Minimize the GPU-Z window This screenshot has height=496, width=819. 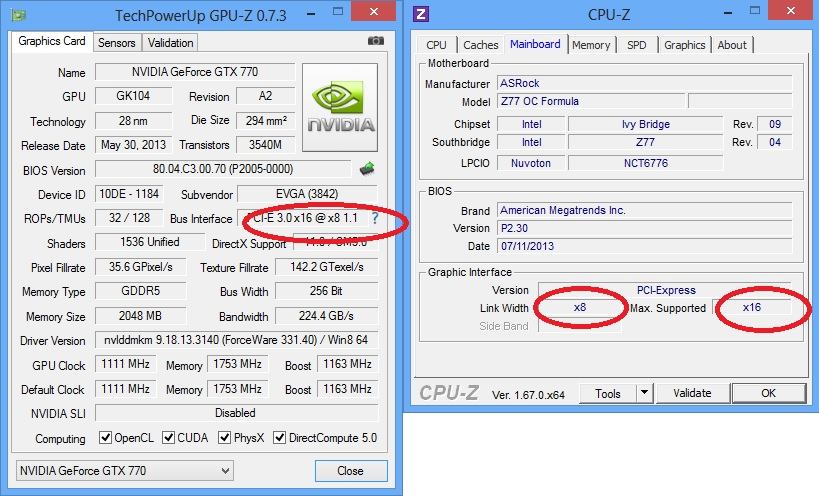click(x=311, y=14)
